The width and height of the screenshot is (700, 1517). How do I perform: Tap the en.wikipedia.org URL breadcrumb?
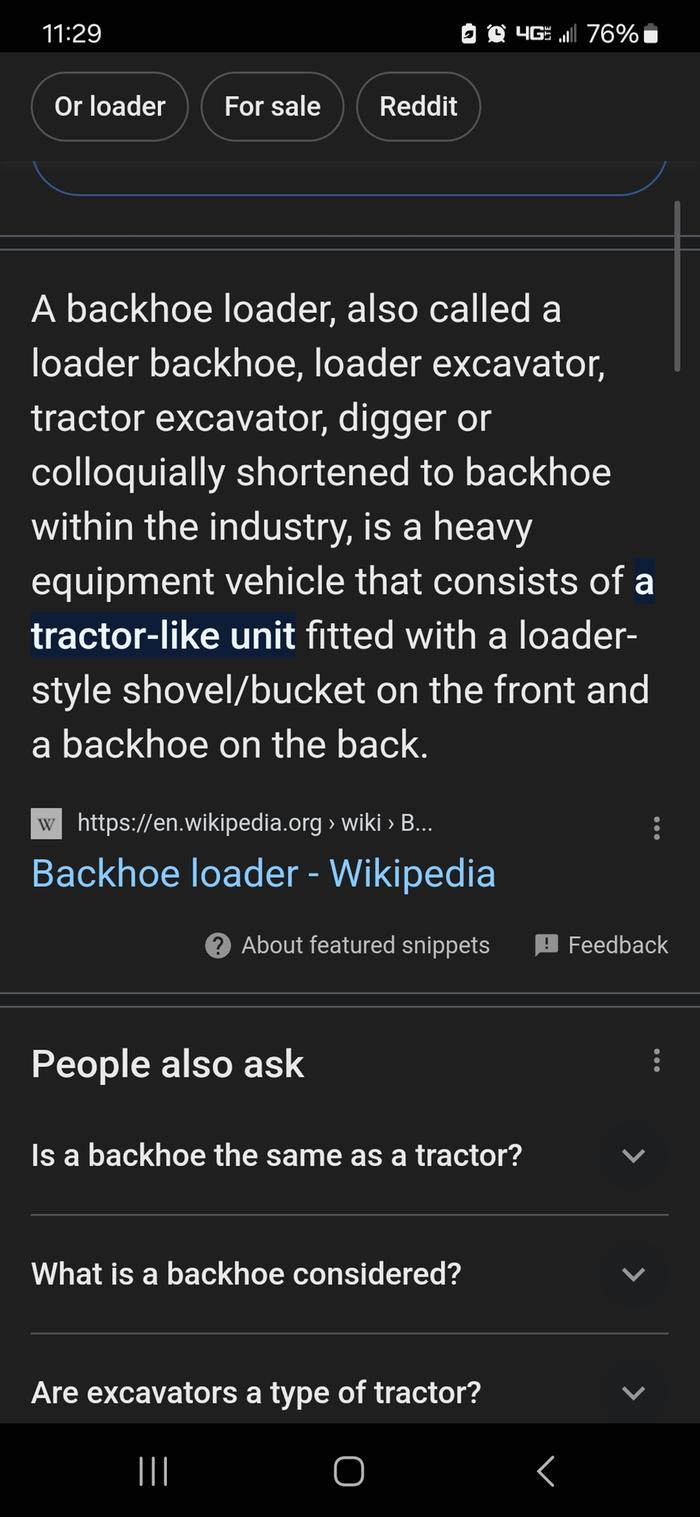click(255, 823)
